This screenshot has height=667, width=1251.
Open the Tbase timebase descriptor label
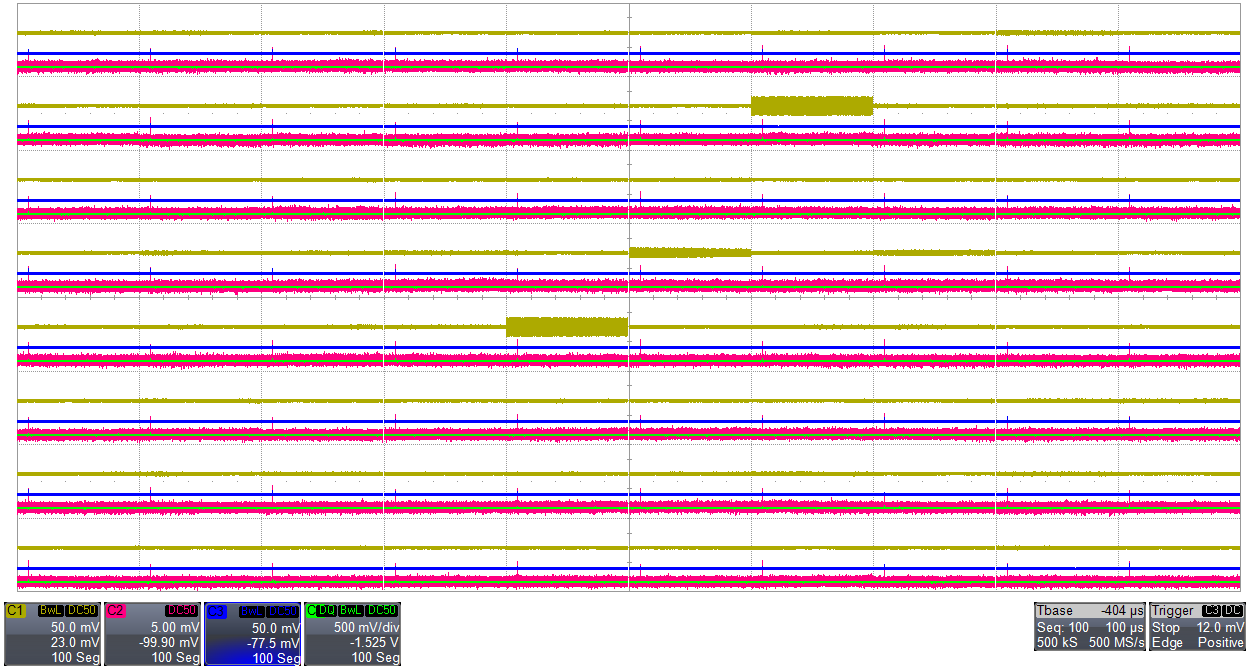coord(1056,610)
